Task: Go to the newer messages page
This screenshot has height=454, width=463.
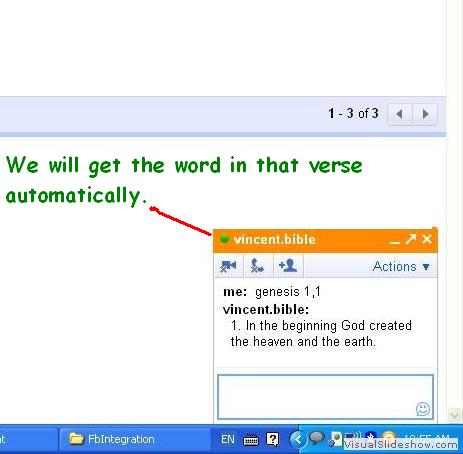Action: [x=400, y=114]
